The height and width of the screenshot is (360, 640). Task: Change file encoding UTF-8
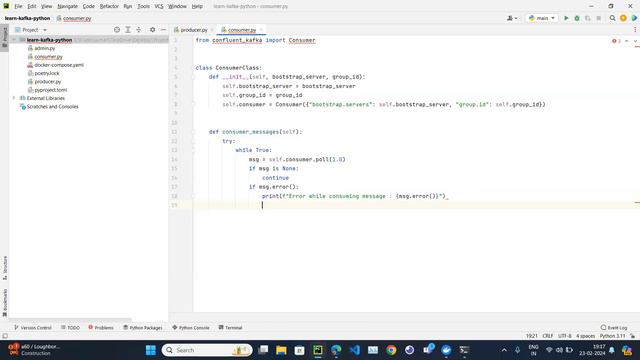564,336
